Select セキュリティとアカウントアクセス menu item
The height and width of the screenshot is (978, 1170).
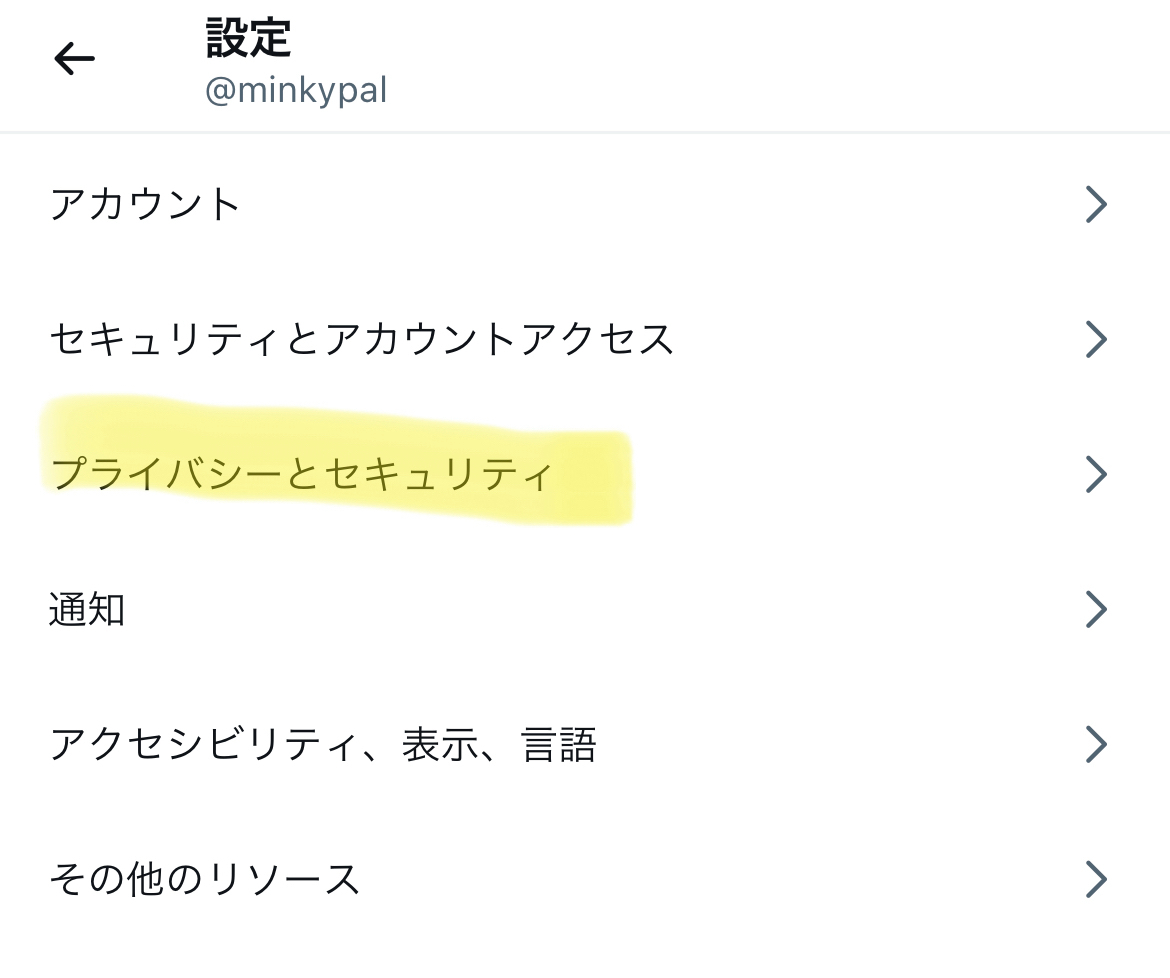coord(361,340)
